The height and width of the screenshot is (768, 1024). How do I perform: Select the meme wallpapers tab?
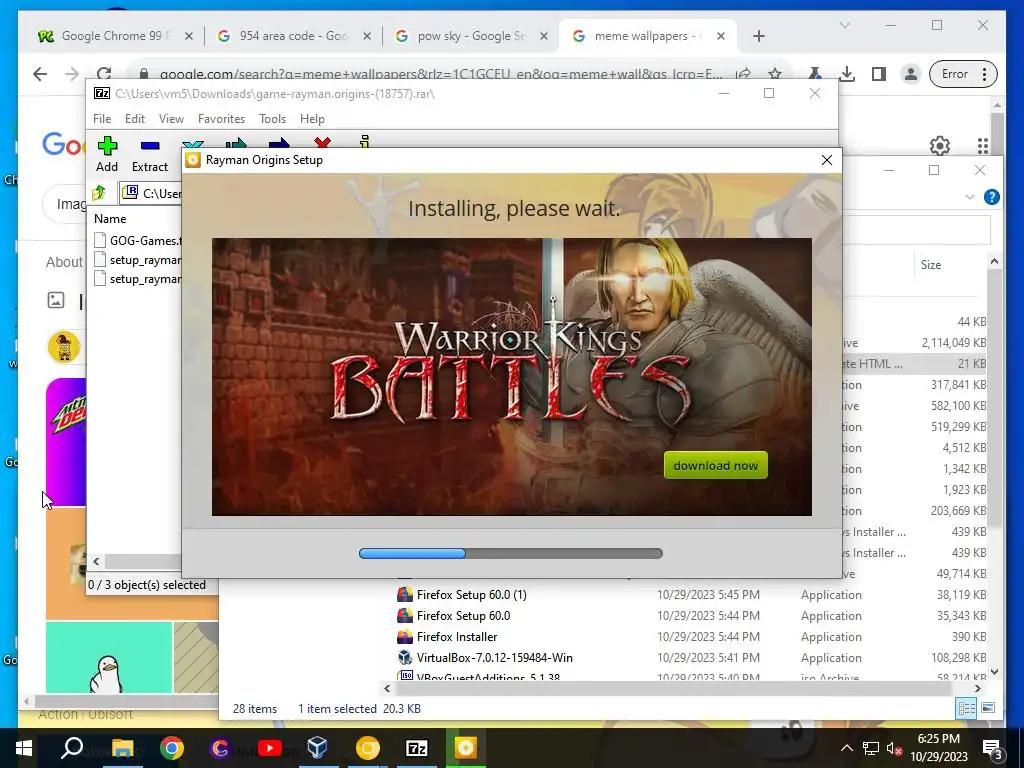click(x=648, y=36)
